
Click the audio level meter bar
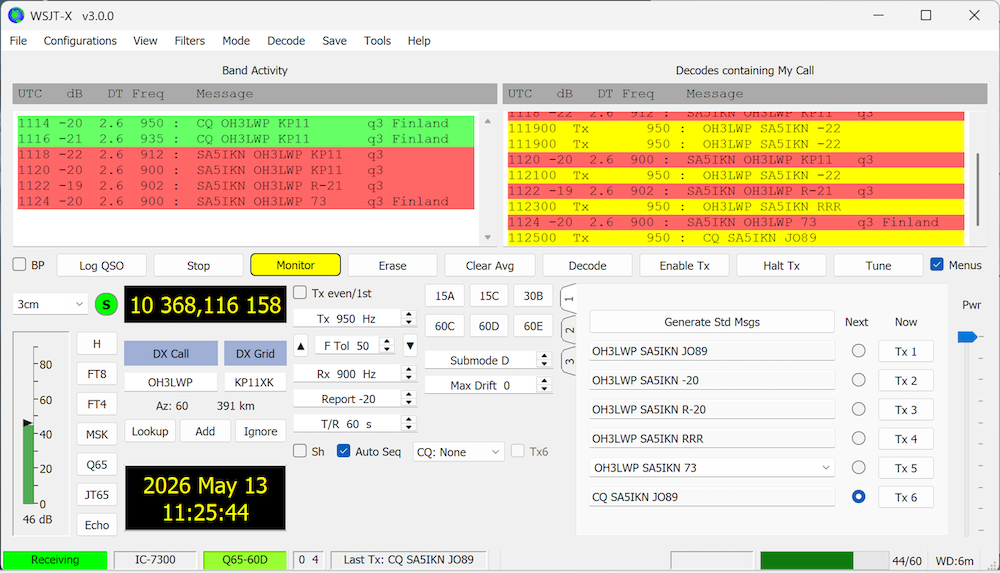coord(29,463)
